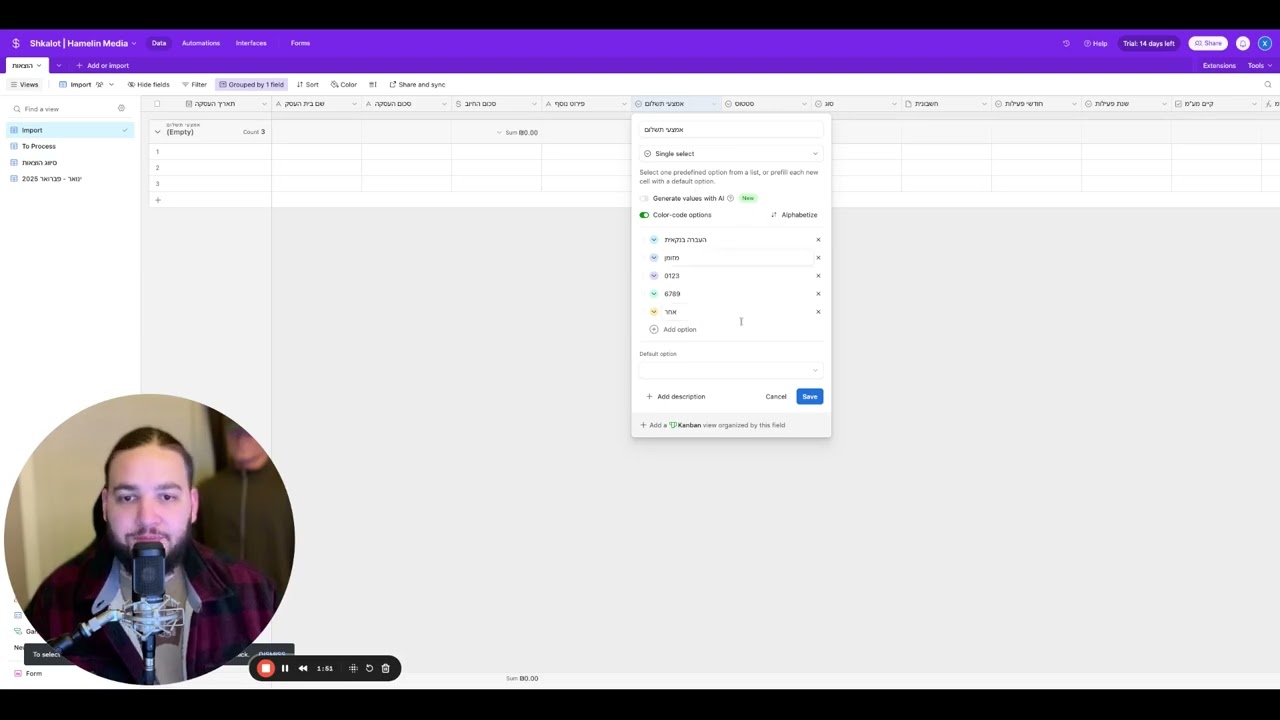This screenshot has height=720, width=1280.
Task: Remove the 0123 option with its X
Action: coord(818,276)
